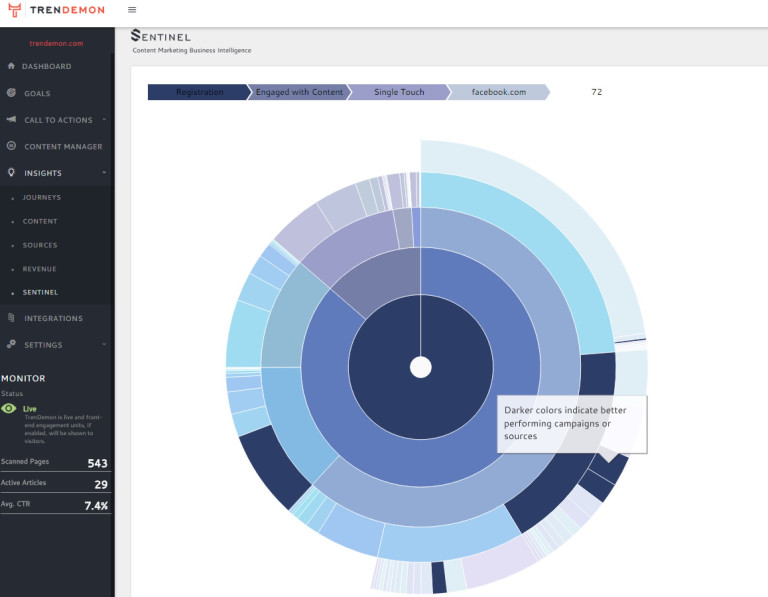This screenshot has width=768, height=597.
Task: Click the Integrations clipboard icon
Action: point(11,317)
